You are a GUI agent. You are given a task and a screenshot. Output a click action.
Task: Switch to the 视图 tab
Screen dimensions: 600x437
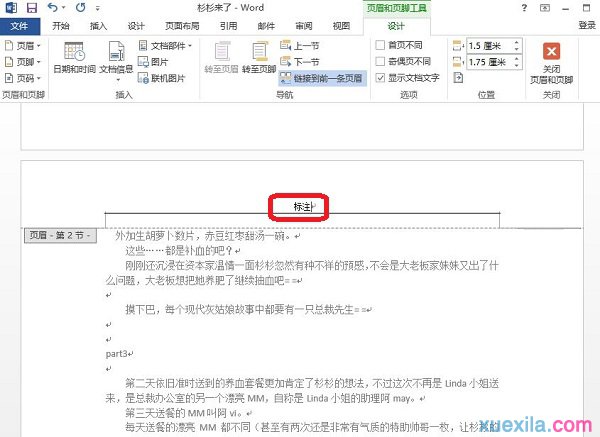pos(341,26)
